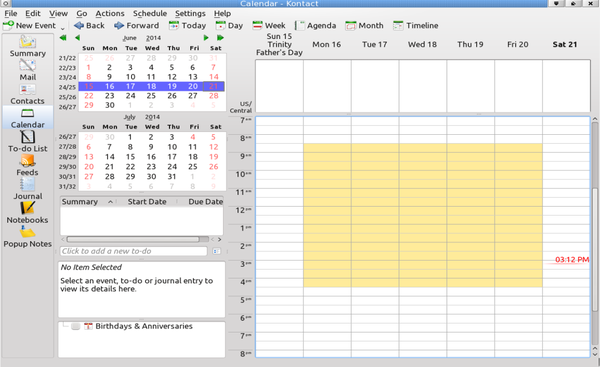The width and height of the screenshot is (600, 367).
Task: Open the Journal component
Action: [x=28, y=189]
